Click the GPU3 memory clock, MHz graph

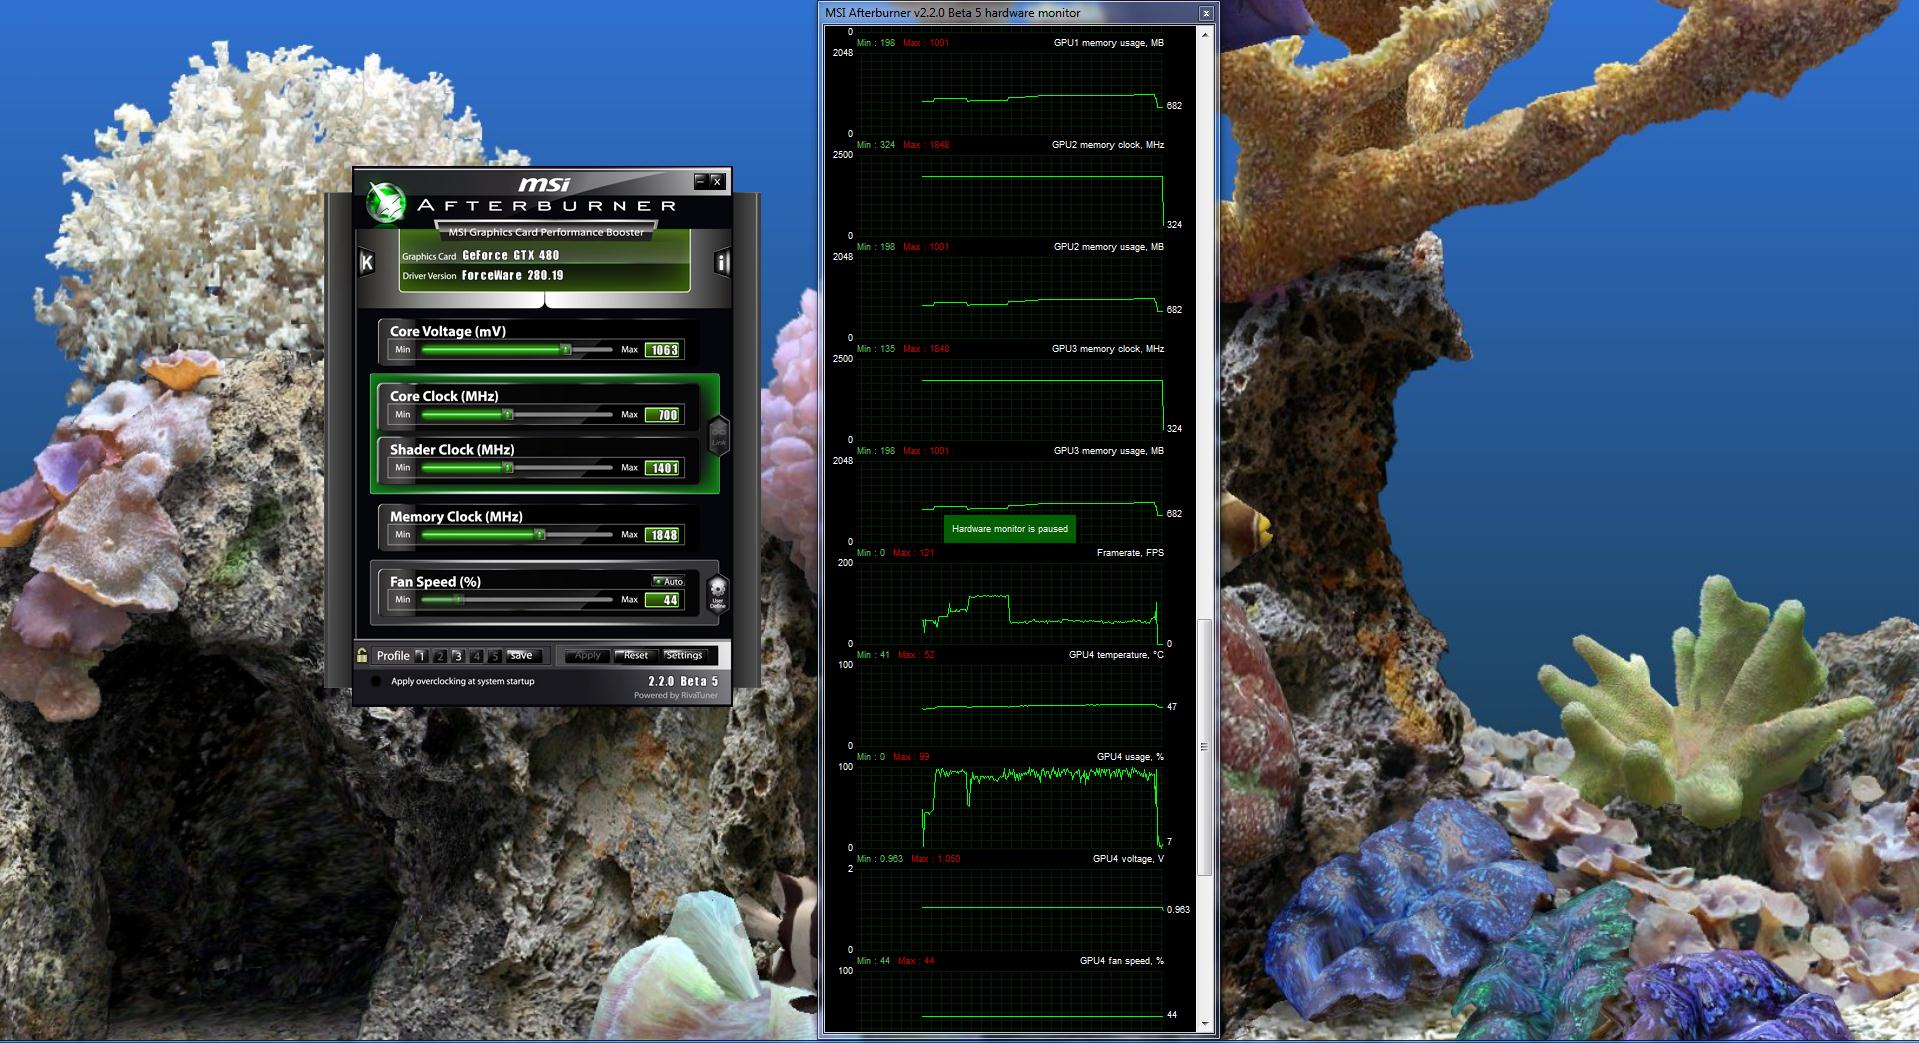point(1010,399)
